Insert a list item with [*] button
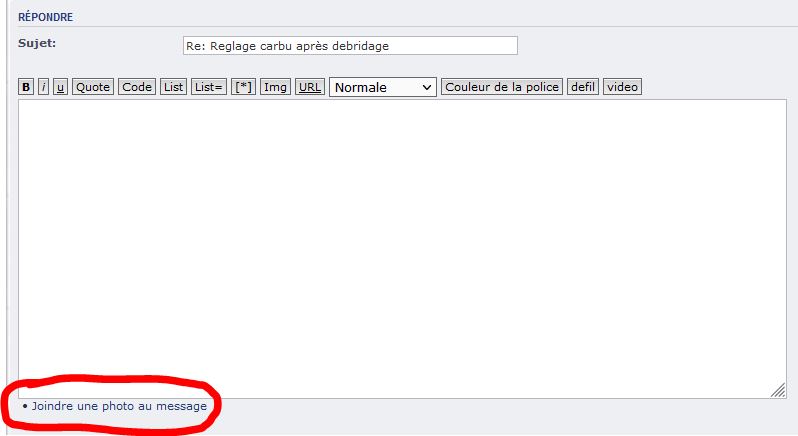The width and height of the screenshot is (798, 436). [x=243, y=87]
